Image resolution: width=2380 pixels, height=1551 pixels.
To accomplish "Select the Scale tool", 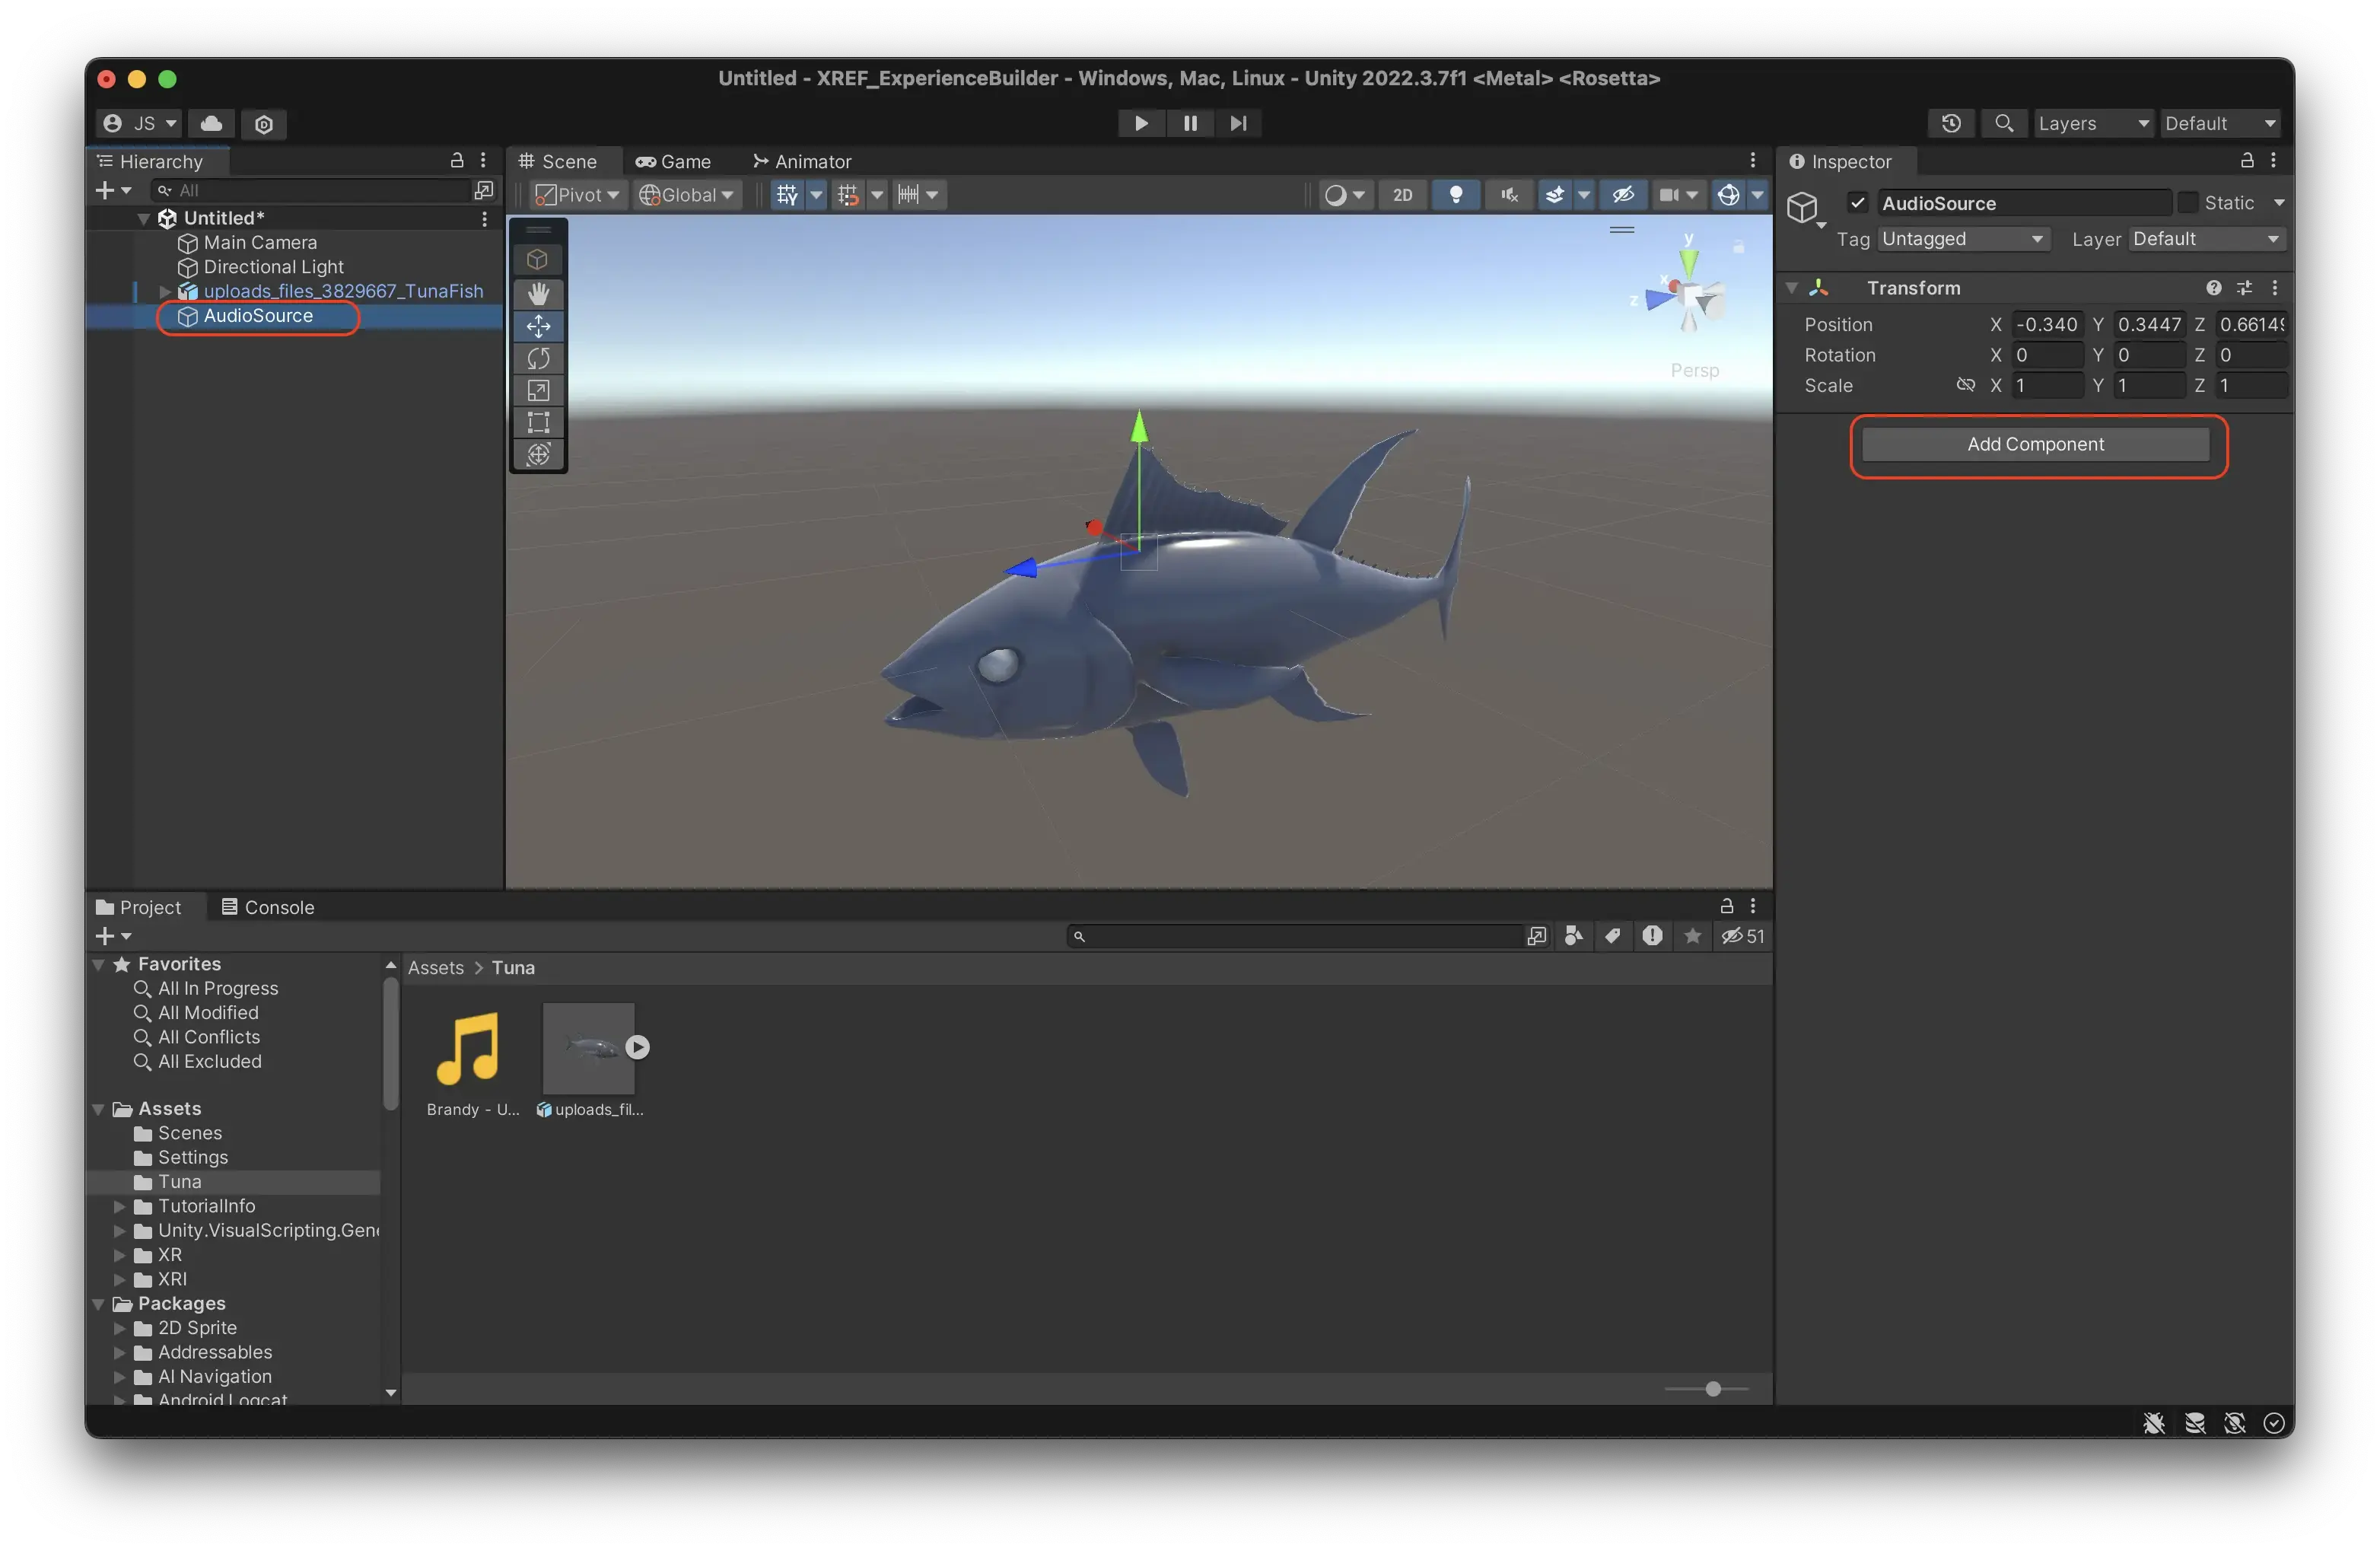I will [x=538, y=390].
